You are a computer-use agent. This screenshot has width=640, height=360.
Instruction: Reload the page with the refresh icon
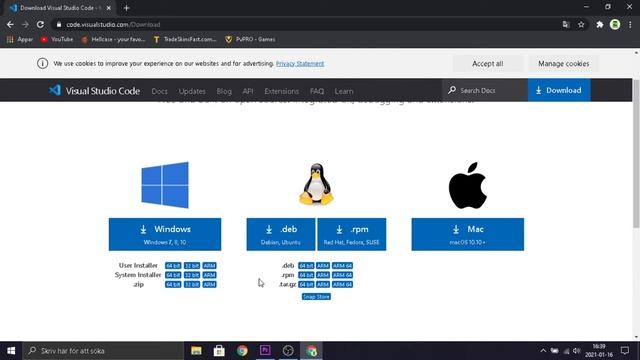tap(40, 24)
